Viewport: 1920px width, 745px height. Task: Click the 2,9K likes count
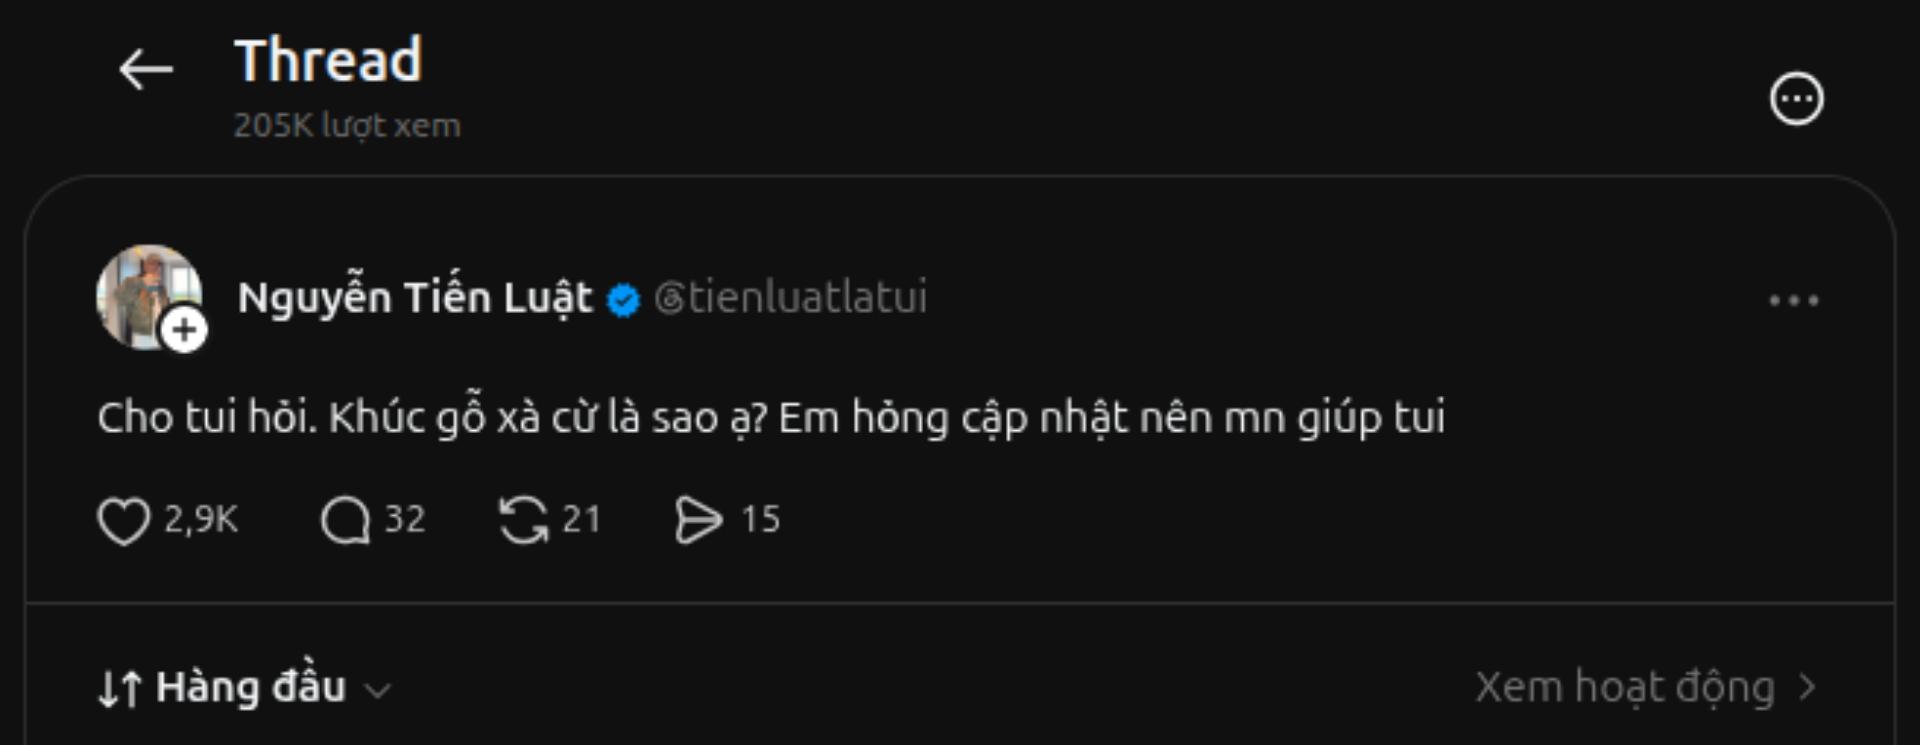pos(201,519)
